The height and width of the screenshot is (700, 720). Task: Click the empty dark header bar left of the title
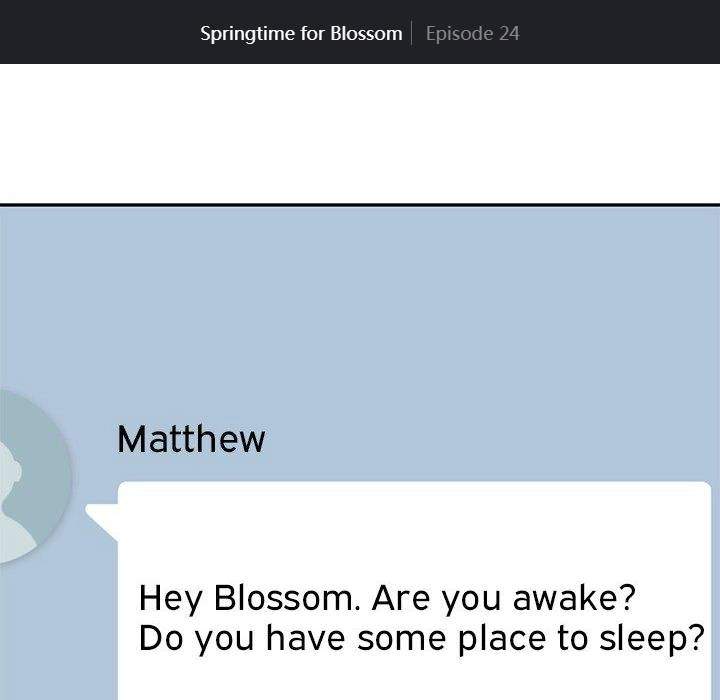tap(90, 33)
